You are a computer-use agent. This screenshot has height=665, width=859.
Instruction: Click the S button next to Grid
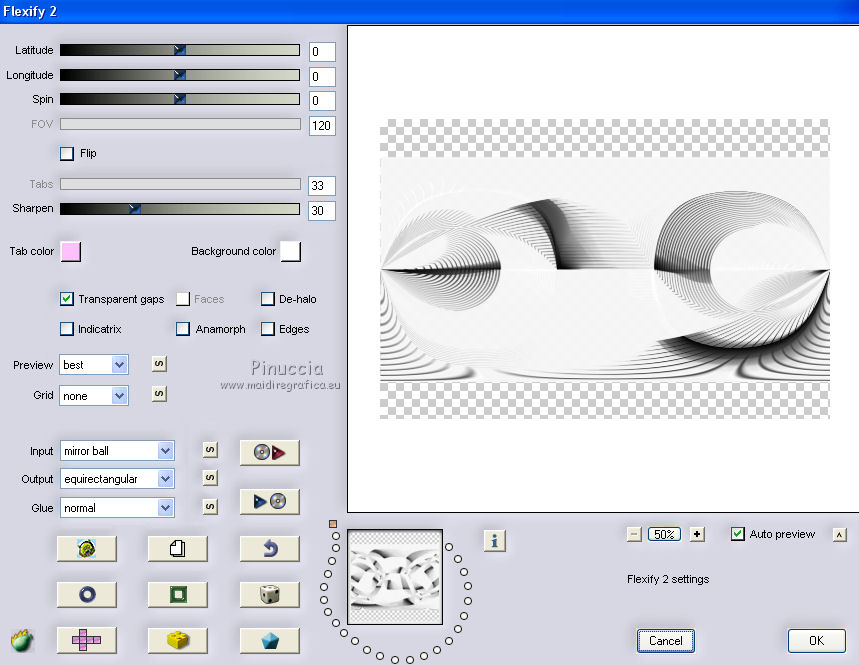pyautogui.click(x=159, y=394)
